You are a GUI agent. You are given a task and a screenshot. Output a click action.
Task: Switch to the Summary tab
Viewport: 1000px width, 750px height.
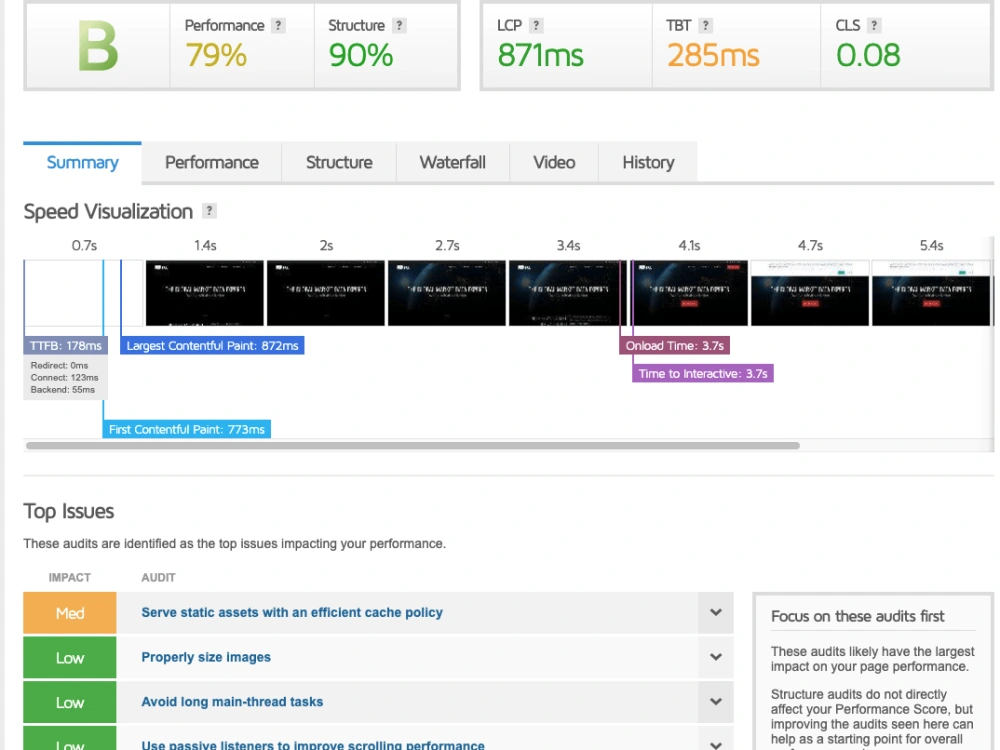pyautogui.click(x=82, y=163)
